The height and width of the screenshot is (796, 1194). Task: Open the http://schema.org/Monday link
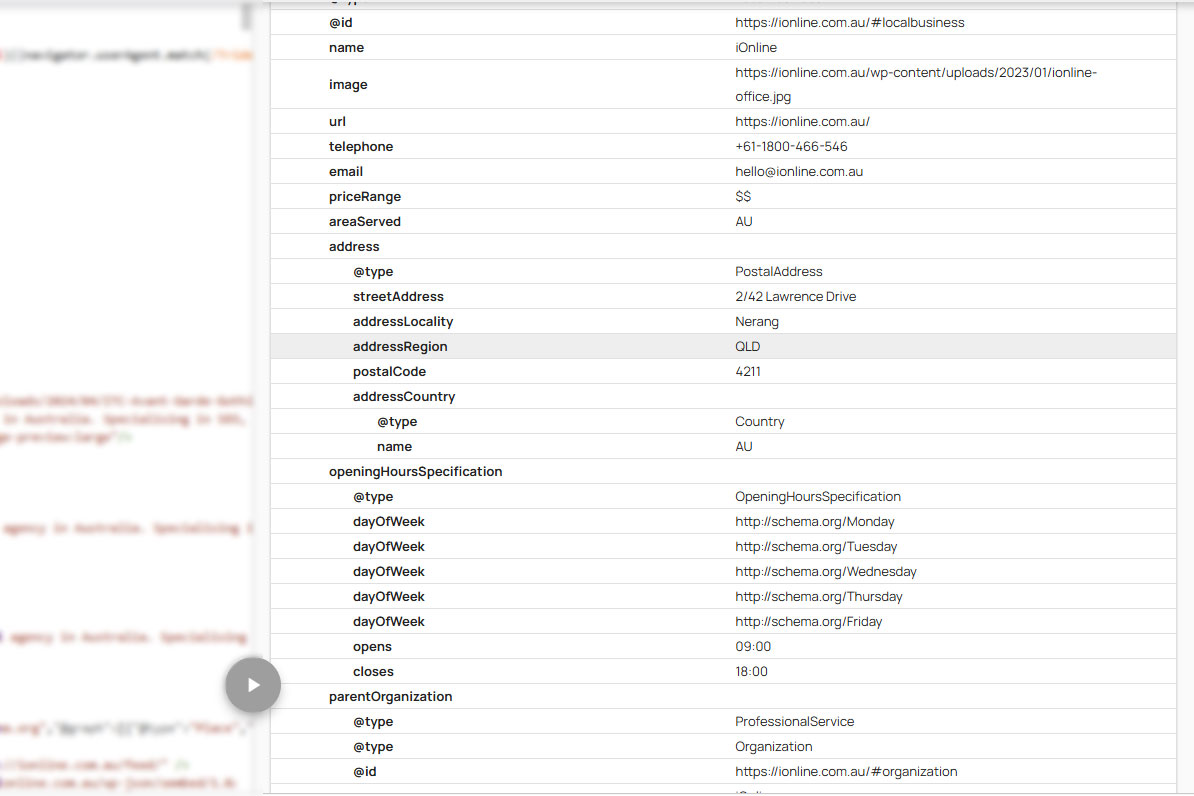815,522
